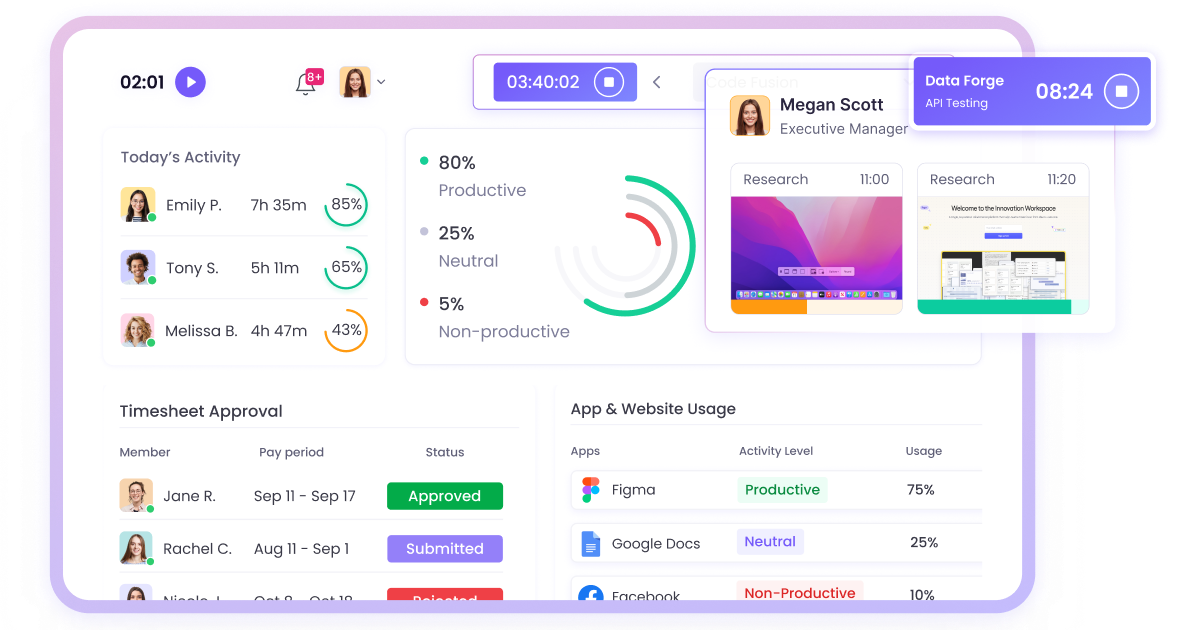Click the Approved status button for Jane R.

[x=445, y=496]
